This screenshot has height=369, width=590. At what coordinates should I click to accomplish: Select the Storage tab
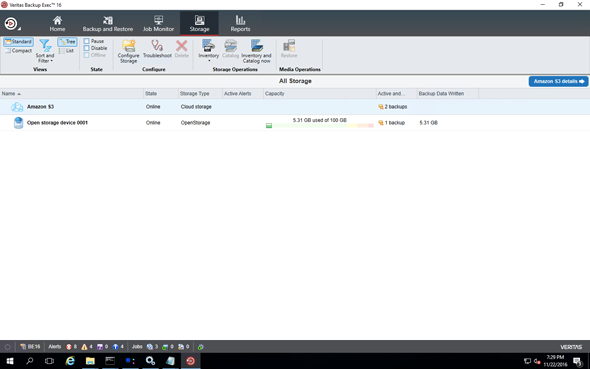[x=199, y=24]
